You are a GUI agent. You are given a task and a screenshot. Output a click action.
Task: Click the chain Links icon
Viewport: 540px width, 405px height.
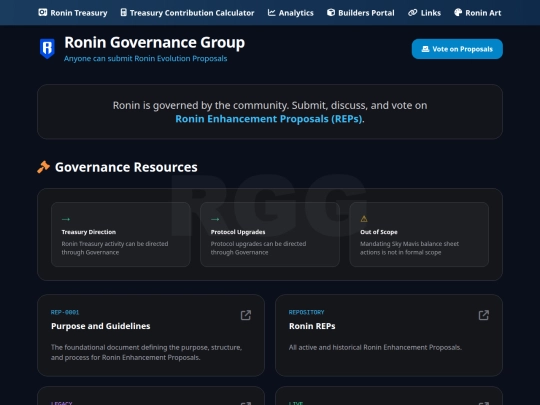(x=412, y=13)
